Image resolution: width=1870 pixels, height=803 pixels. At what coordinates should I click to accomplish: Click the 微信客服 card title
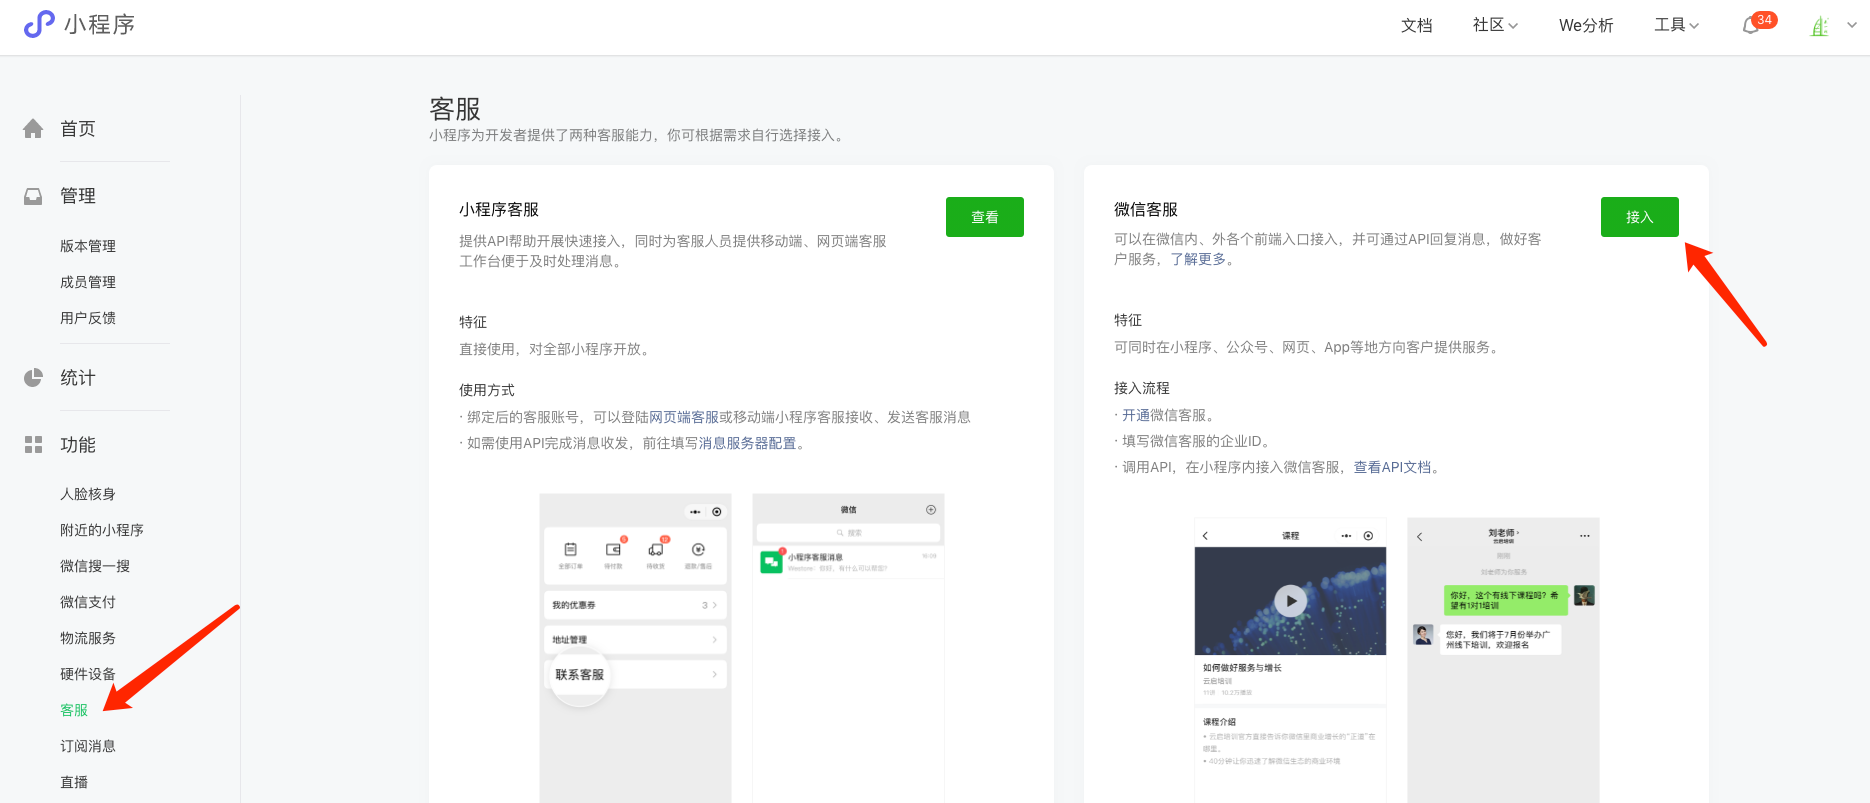[x=1146, y=209]
